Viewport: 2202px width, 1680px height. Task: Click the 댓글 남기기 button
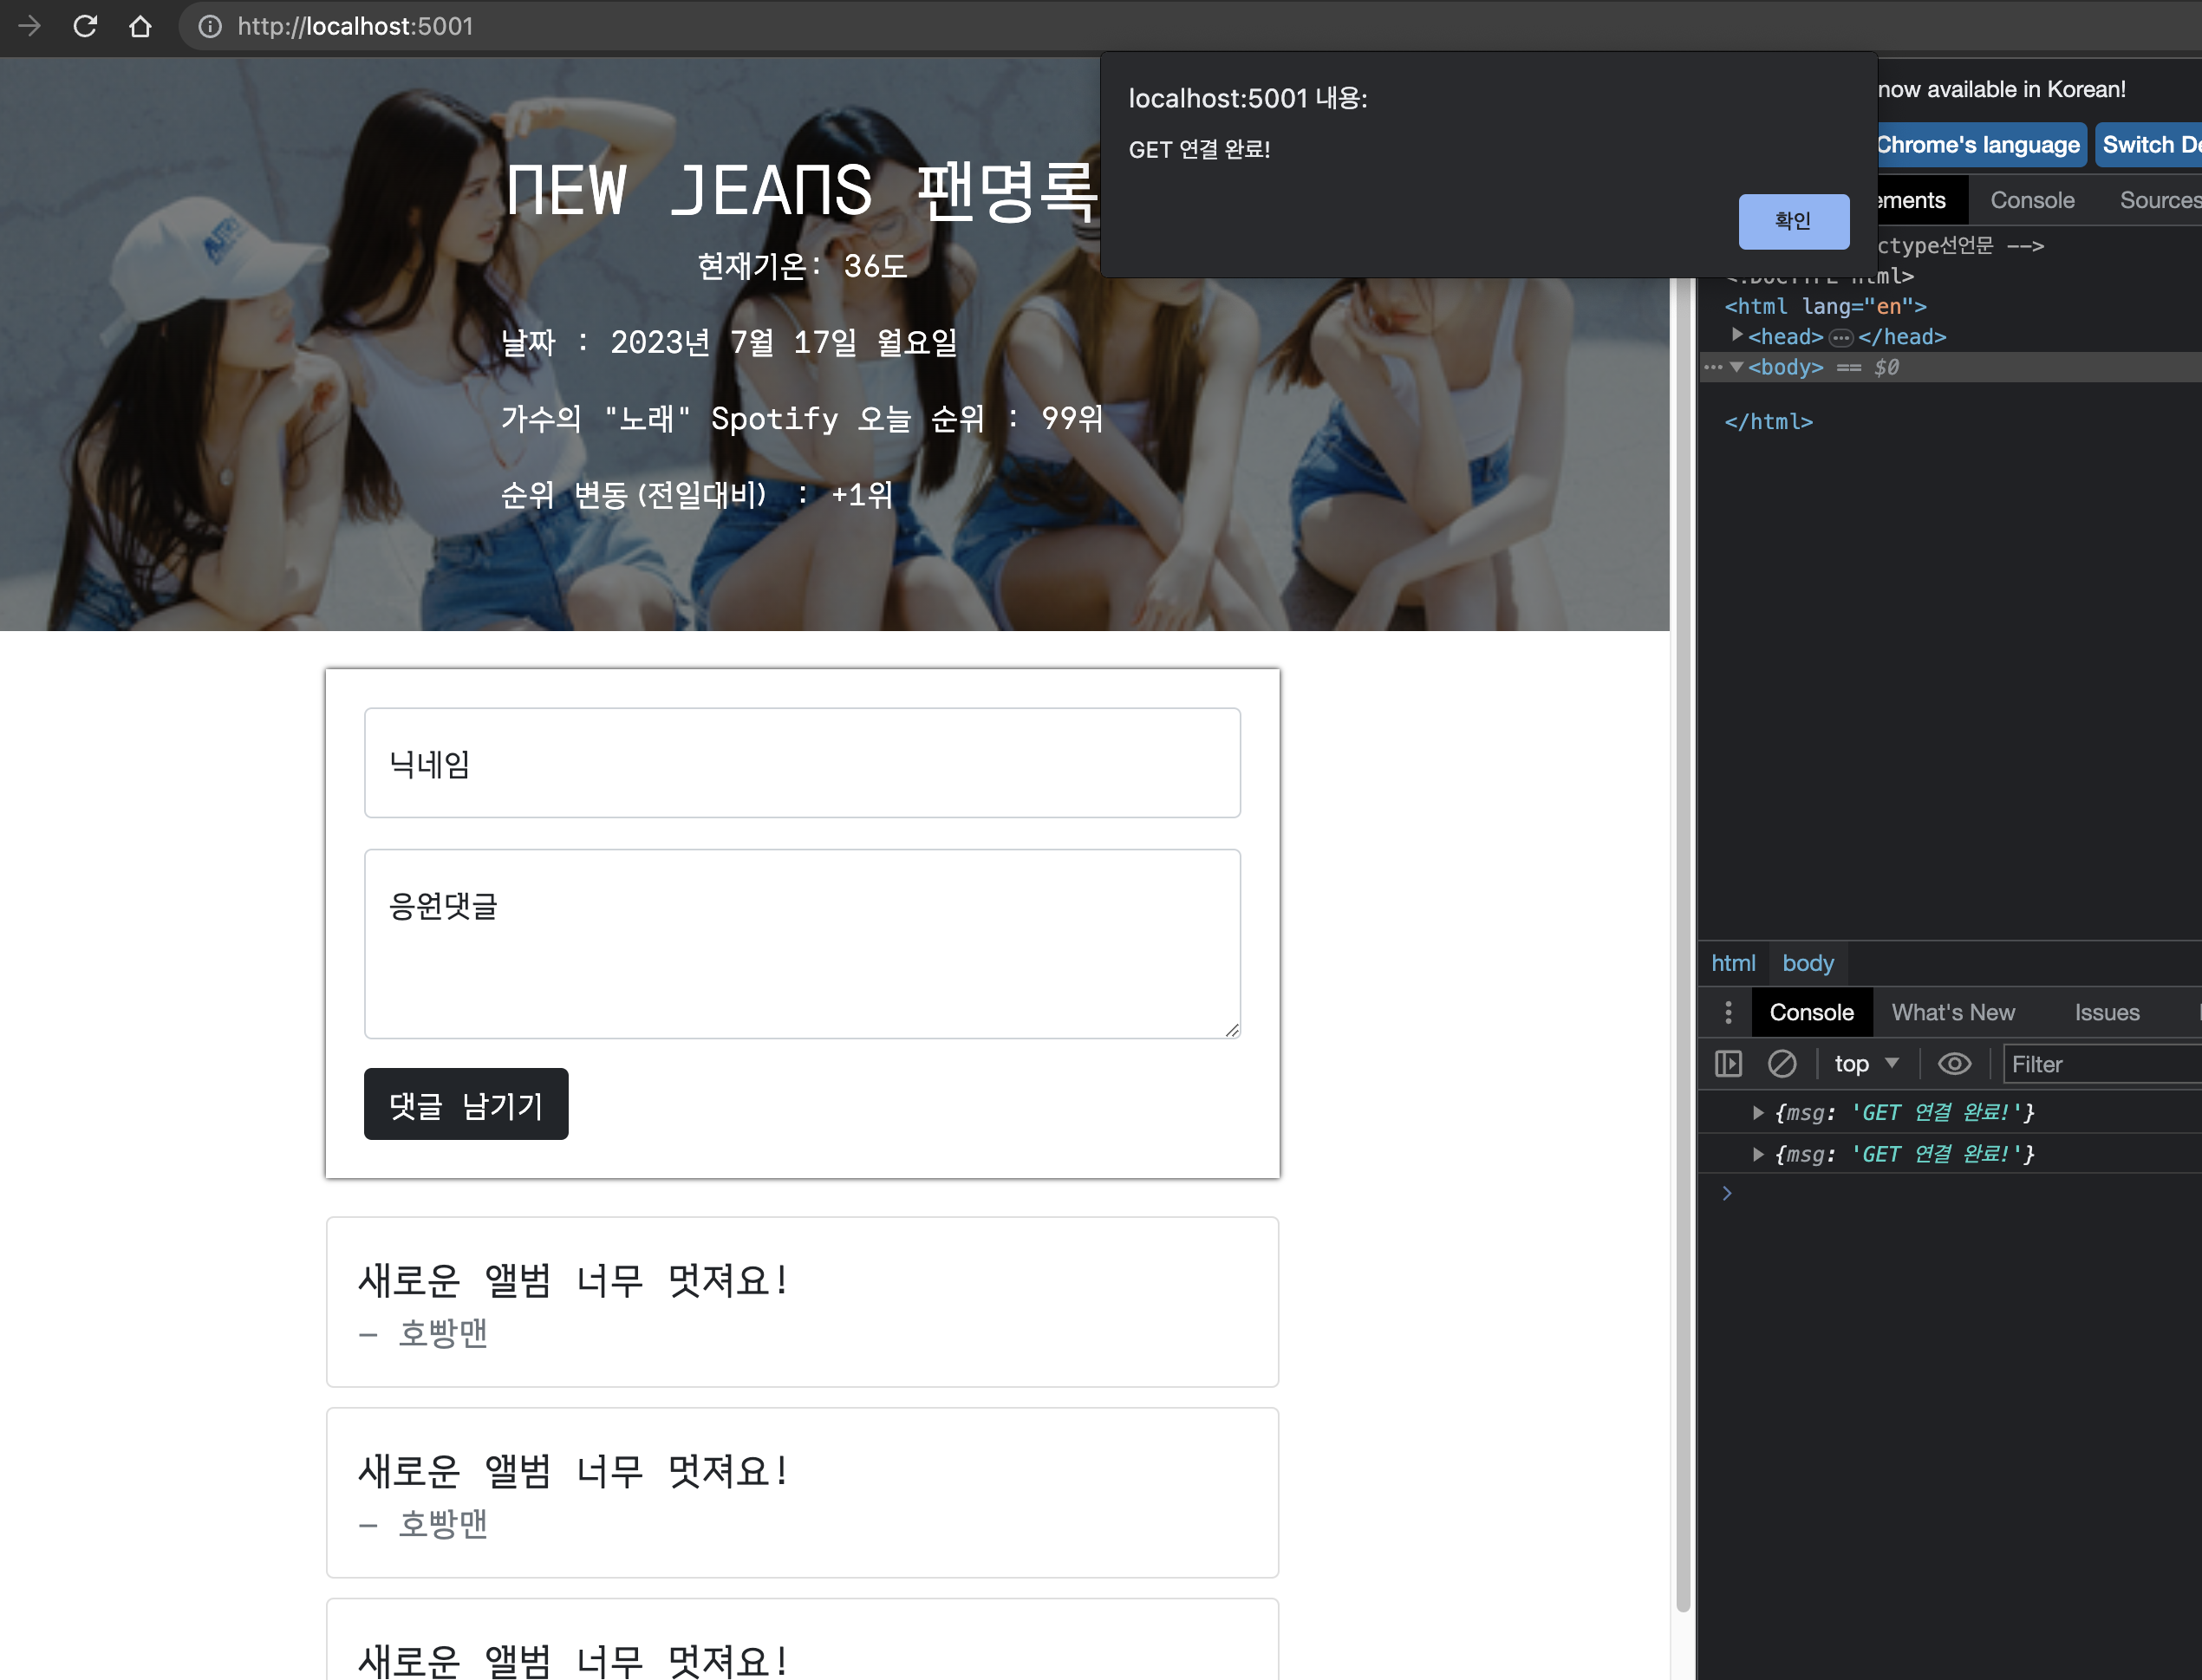pyautogui.click(x=466, y=1105)
